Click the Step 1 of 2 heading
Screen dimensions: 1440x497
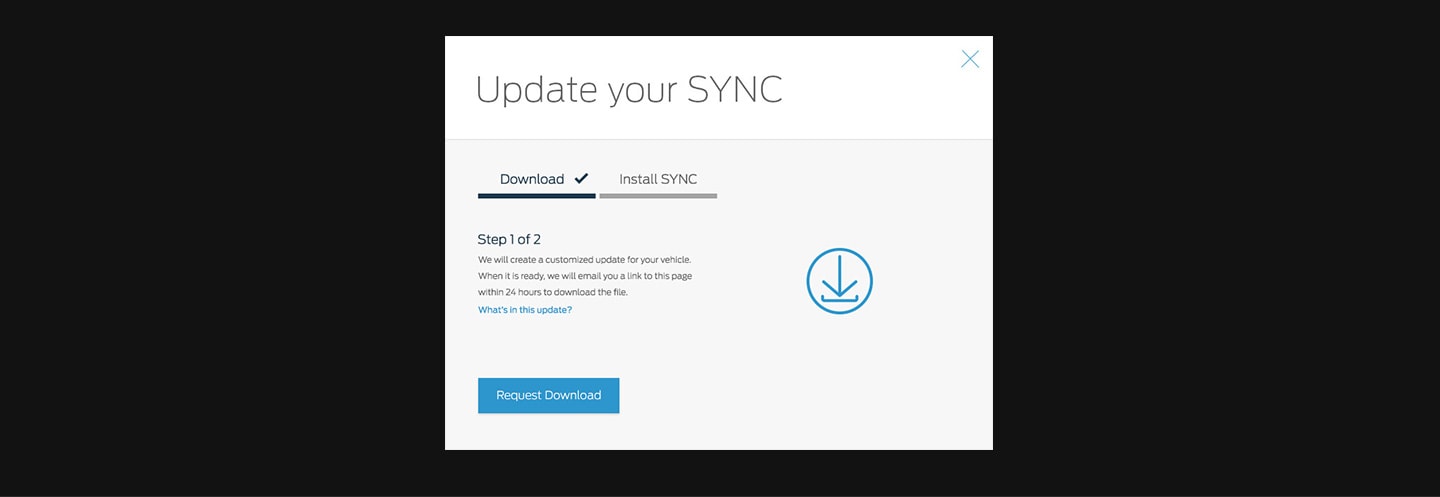[509, 239]
